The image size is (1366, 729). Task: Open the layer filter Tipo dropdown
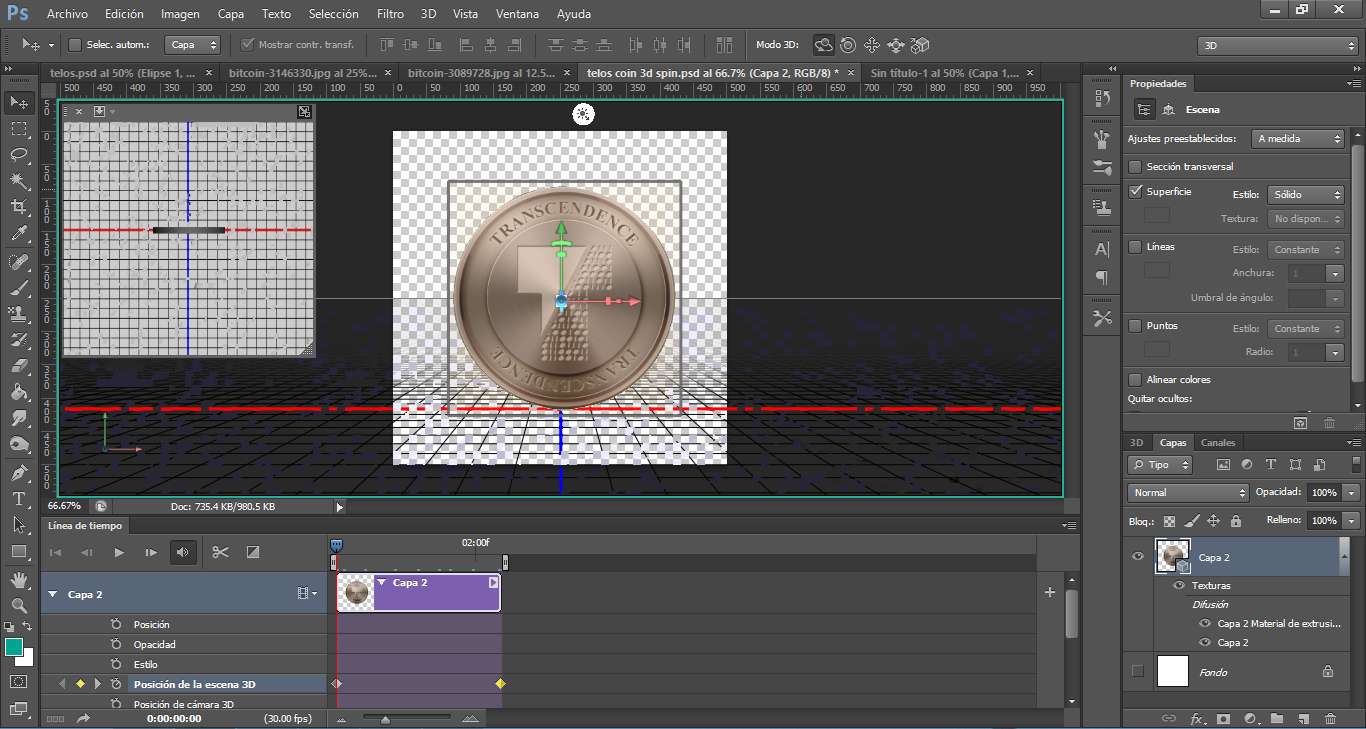pyautogui.click(x=1160, y=465)
